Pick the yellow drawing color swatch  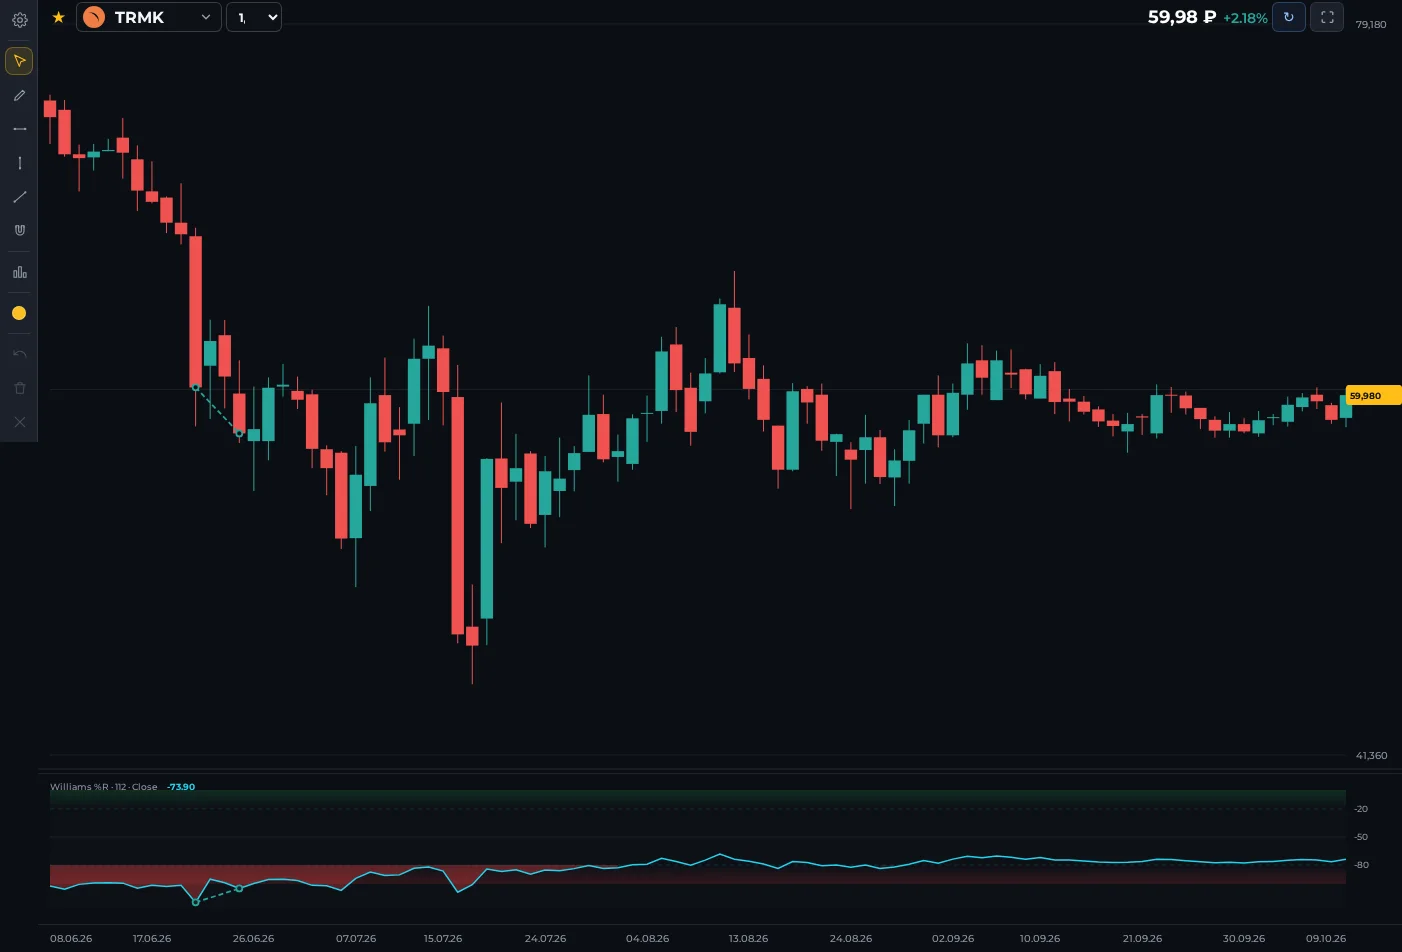(19, 313)
